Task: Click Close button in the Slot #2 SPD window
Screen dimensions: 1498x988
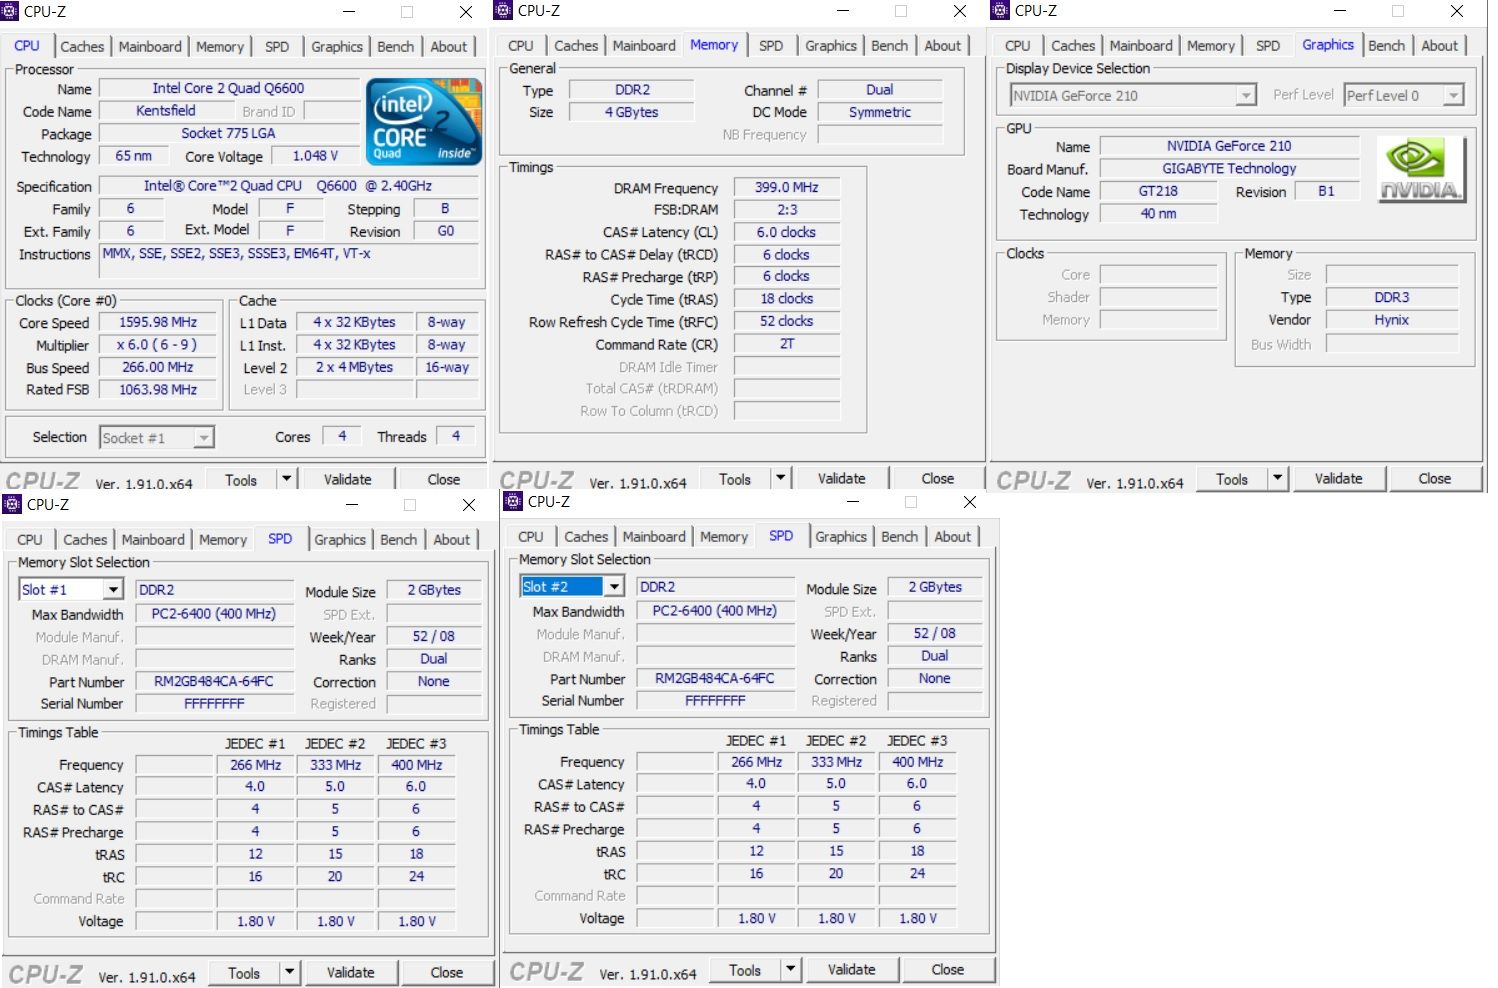Action: (947, 969)
